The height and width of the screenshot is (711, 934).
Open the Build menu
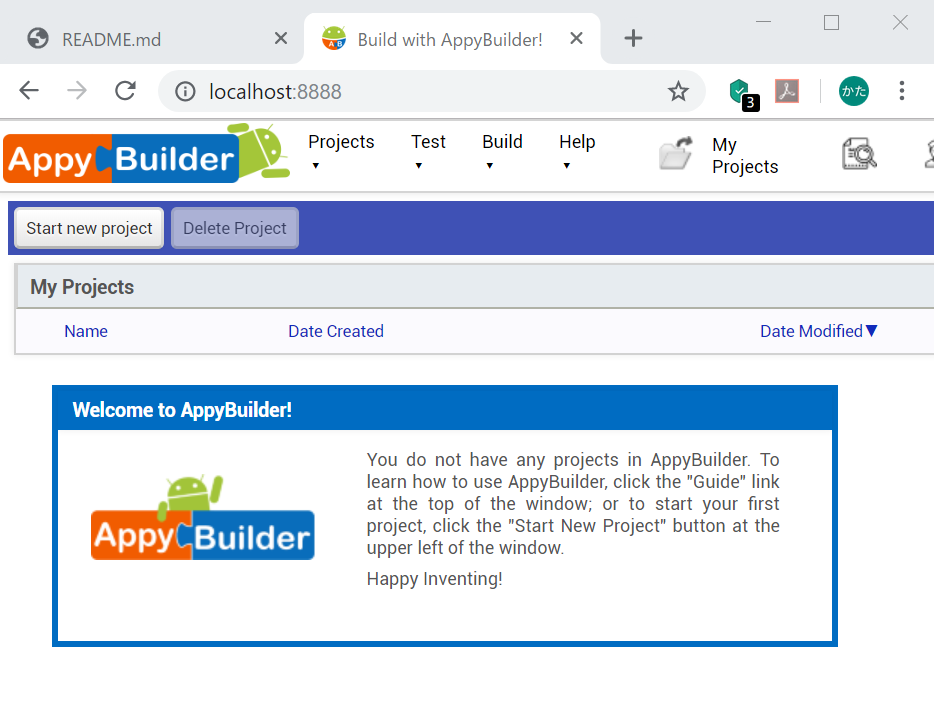coord(502,142)
